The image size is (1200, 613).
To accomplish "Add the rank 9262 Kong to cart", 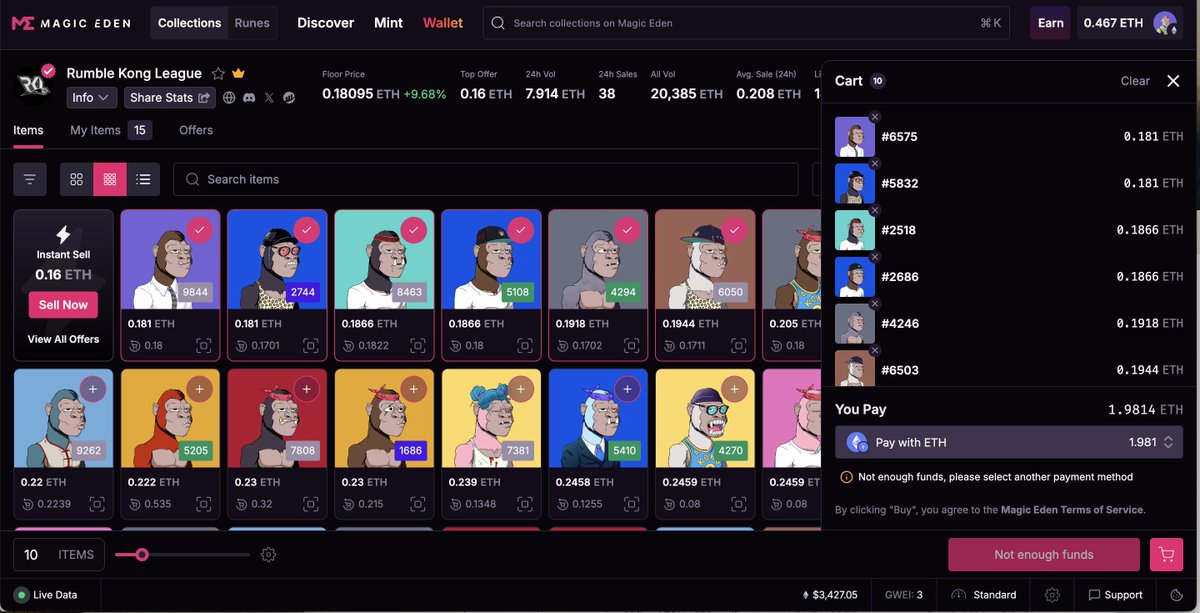I will click(92, 389).
